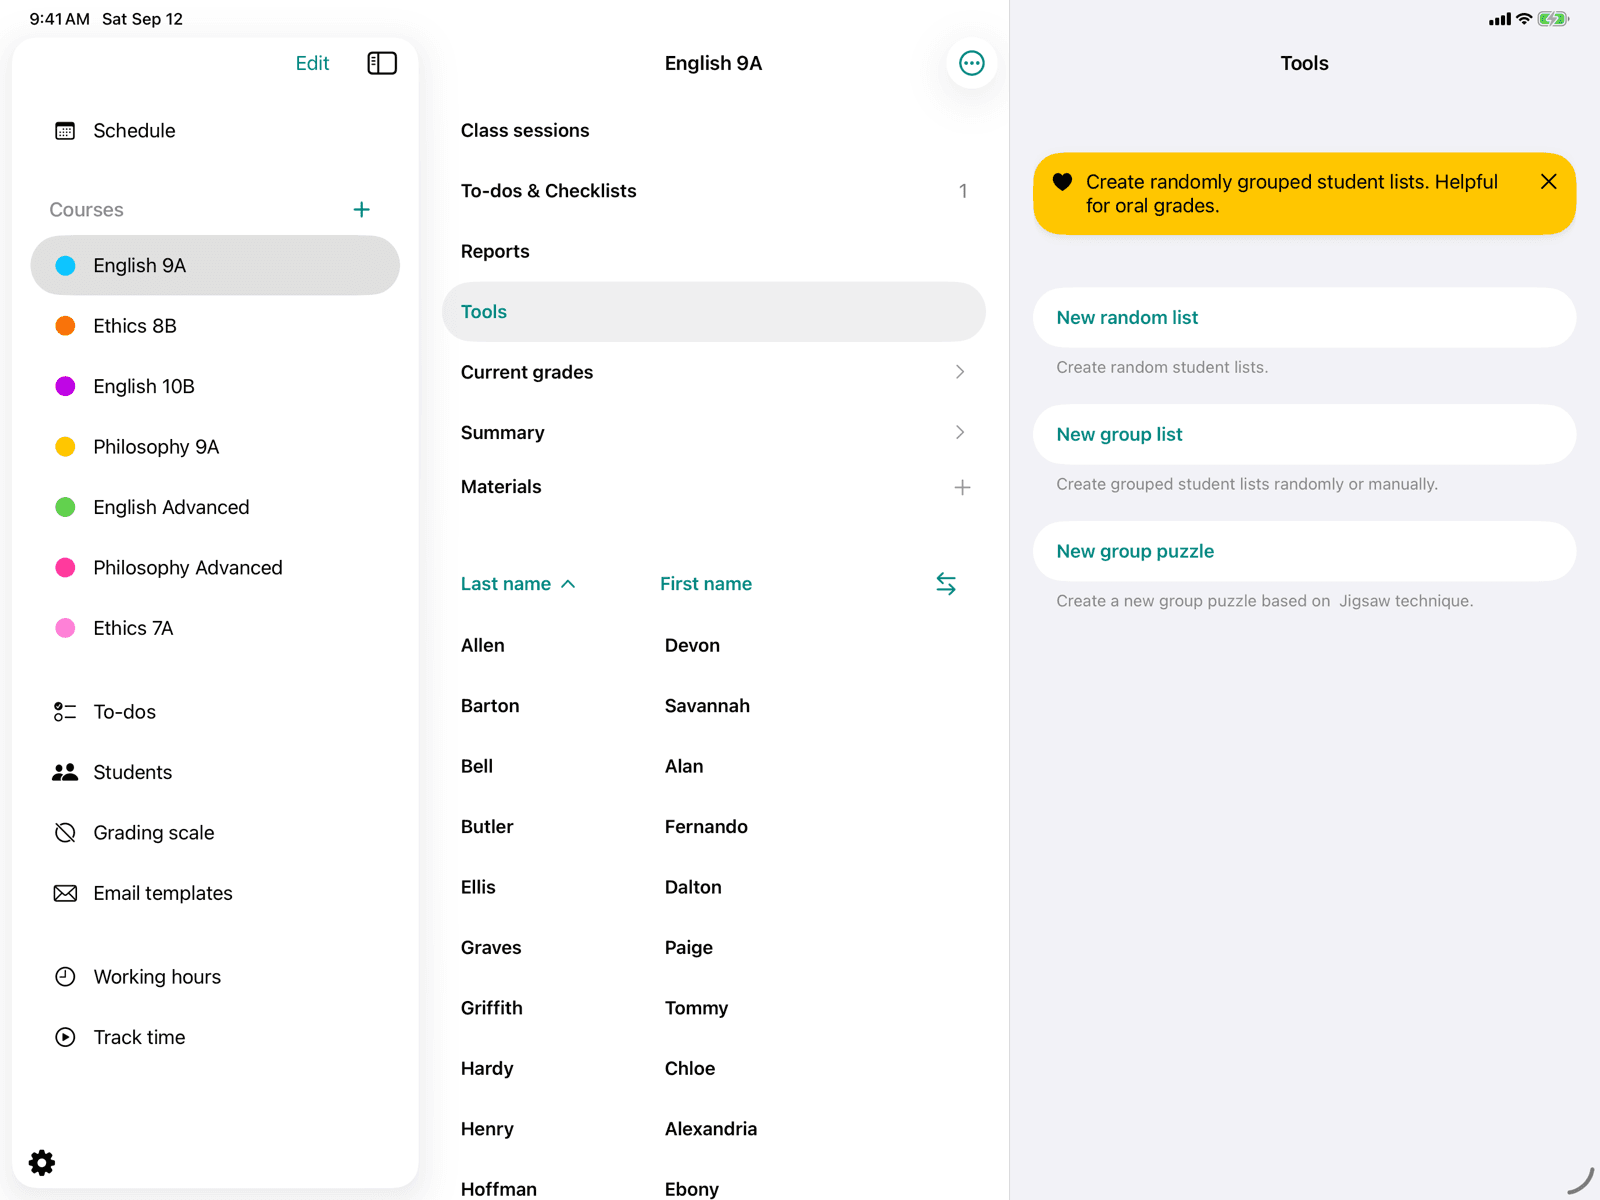
Task: Click the cellular signal icon
Action: [x=1499, y=19]
